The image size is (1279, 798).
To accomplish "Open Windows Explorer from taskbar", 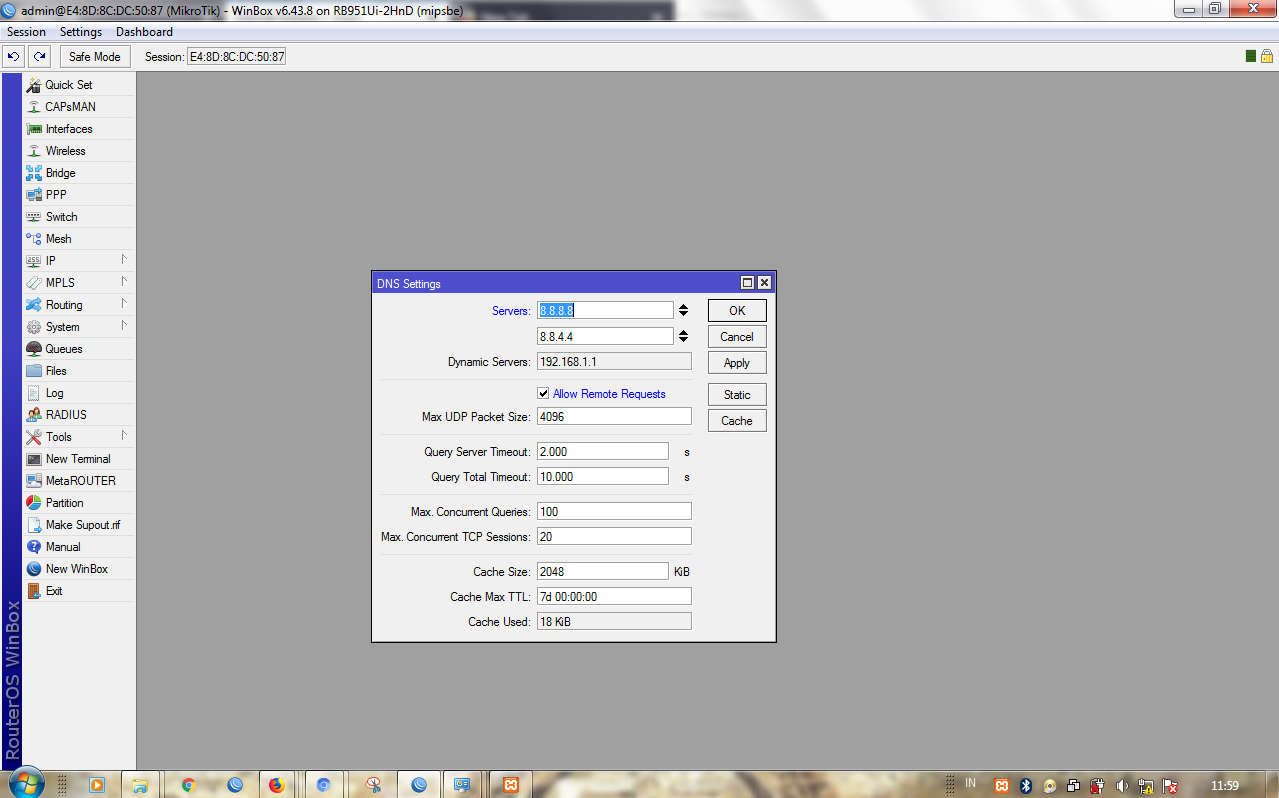I will click(140, 785).
